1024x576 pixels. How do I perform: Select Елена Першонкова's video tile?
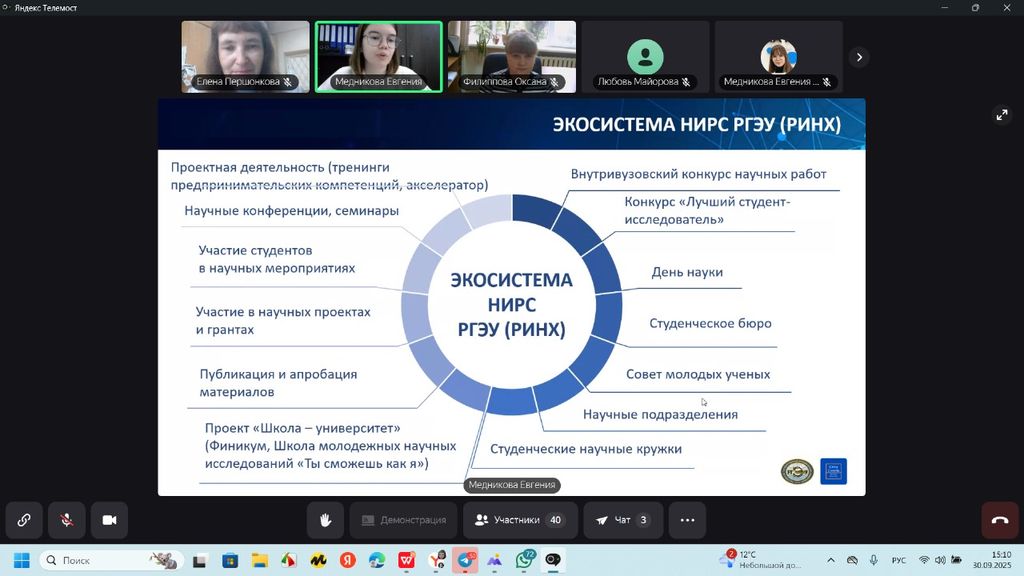pyautogui.click(x=245, y=57)
